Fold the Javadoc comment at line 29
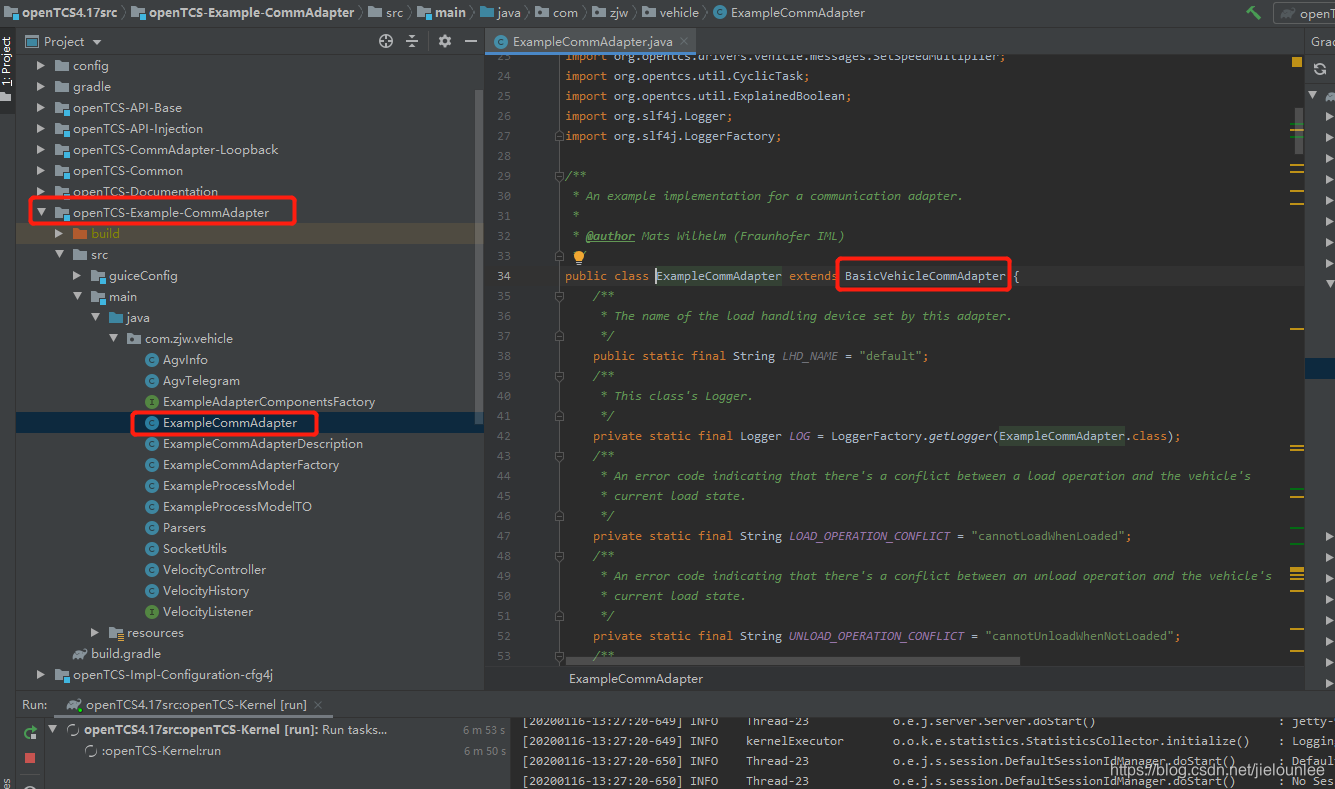 tap(558, 176)
